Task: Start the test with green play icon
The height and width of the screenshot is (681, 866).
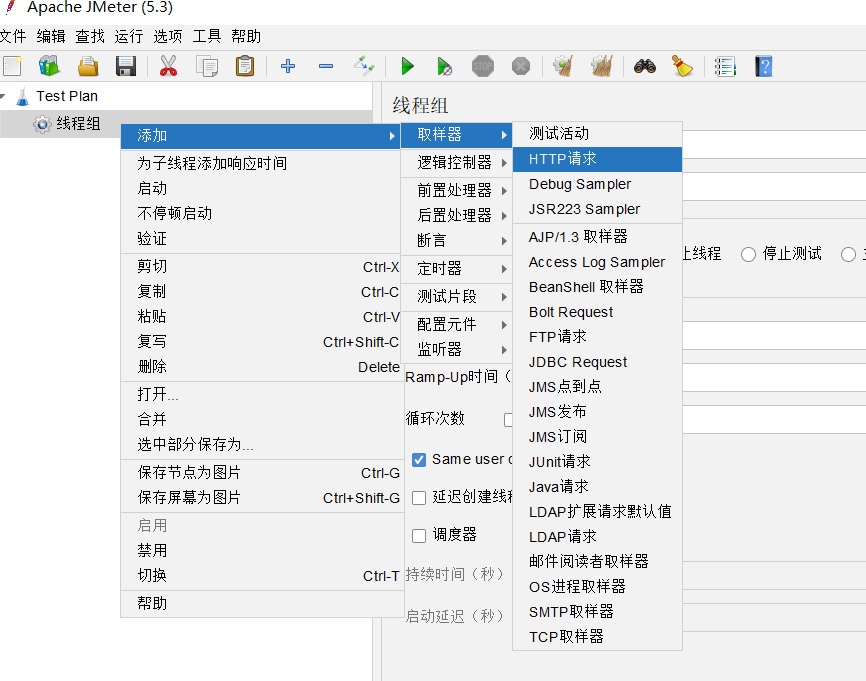Action: (408, 66)
